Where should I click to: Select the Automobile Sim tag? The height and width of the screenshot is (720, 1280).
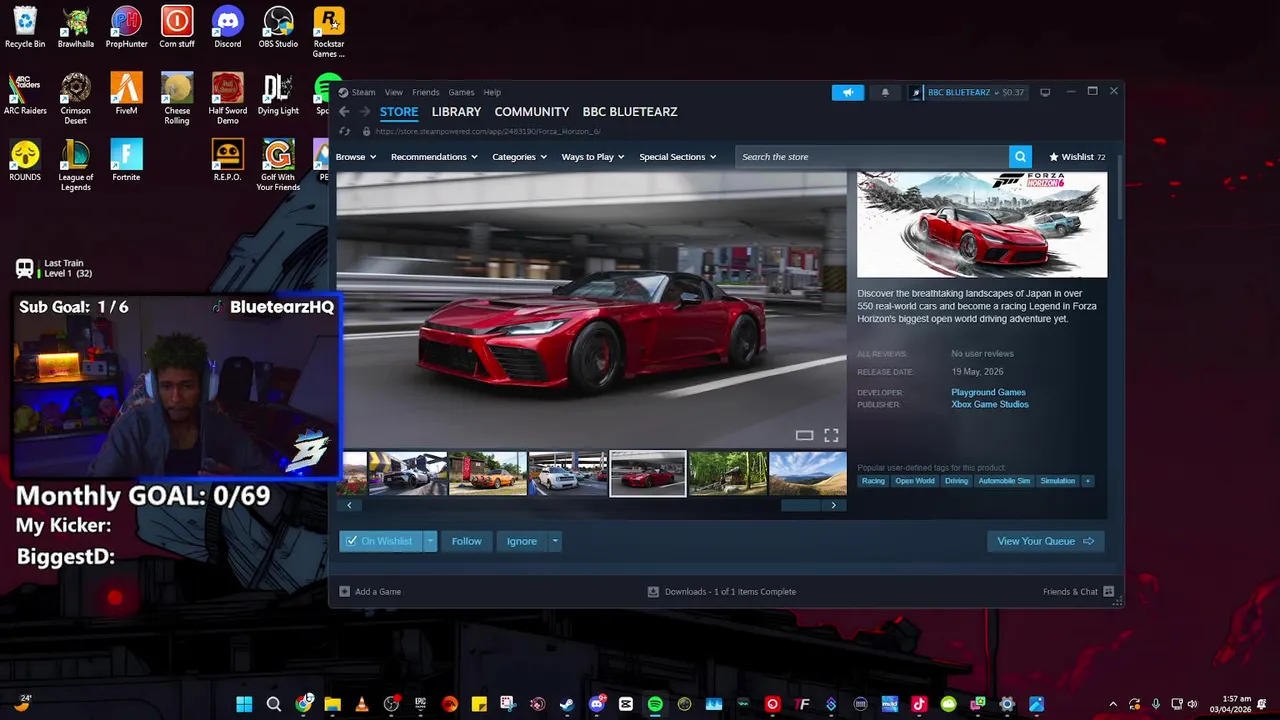coord(1004,481)
